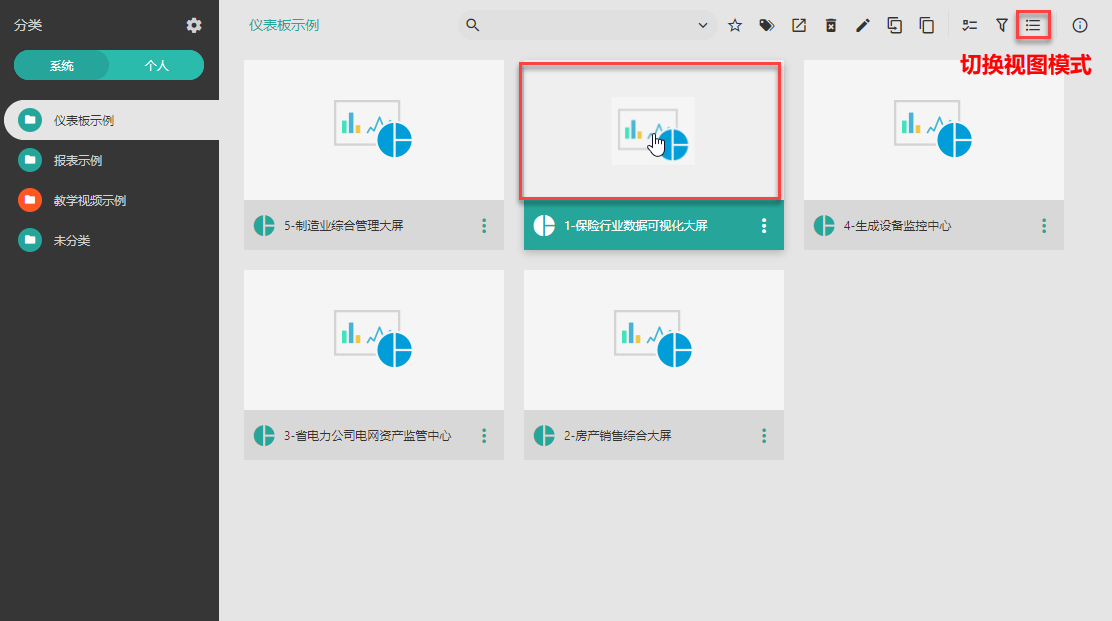Focus the search input field
The height and width of the screenshot is (621, 1112).
click(587, 26)
